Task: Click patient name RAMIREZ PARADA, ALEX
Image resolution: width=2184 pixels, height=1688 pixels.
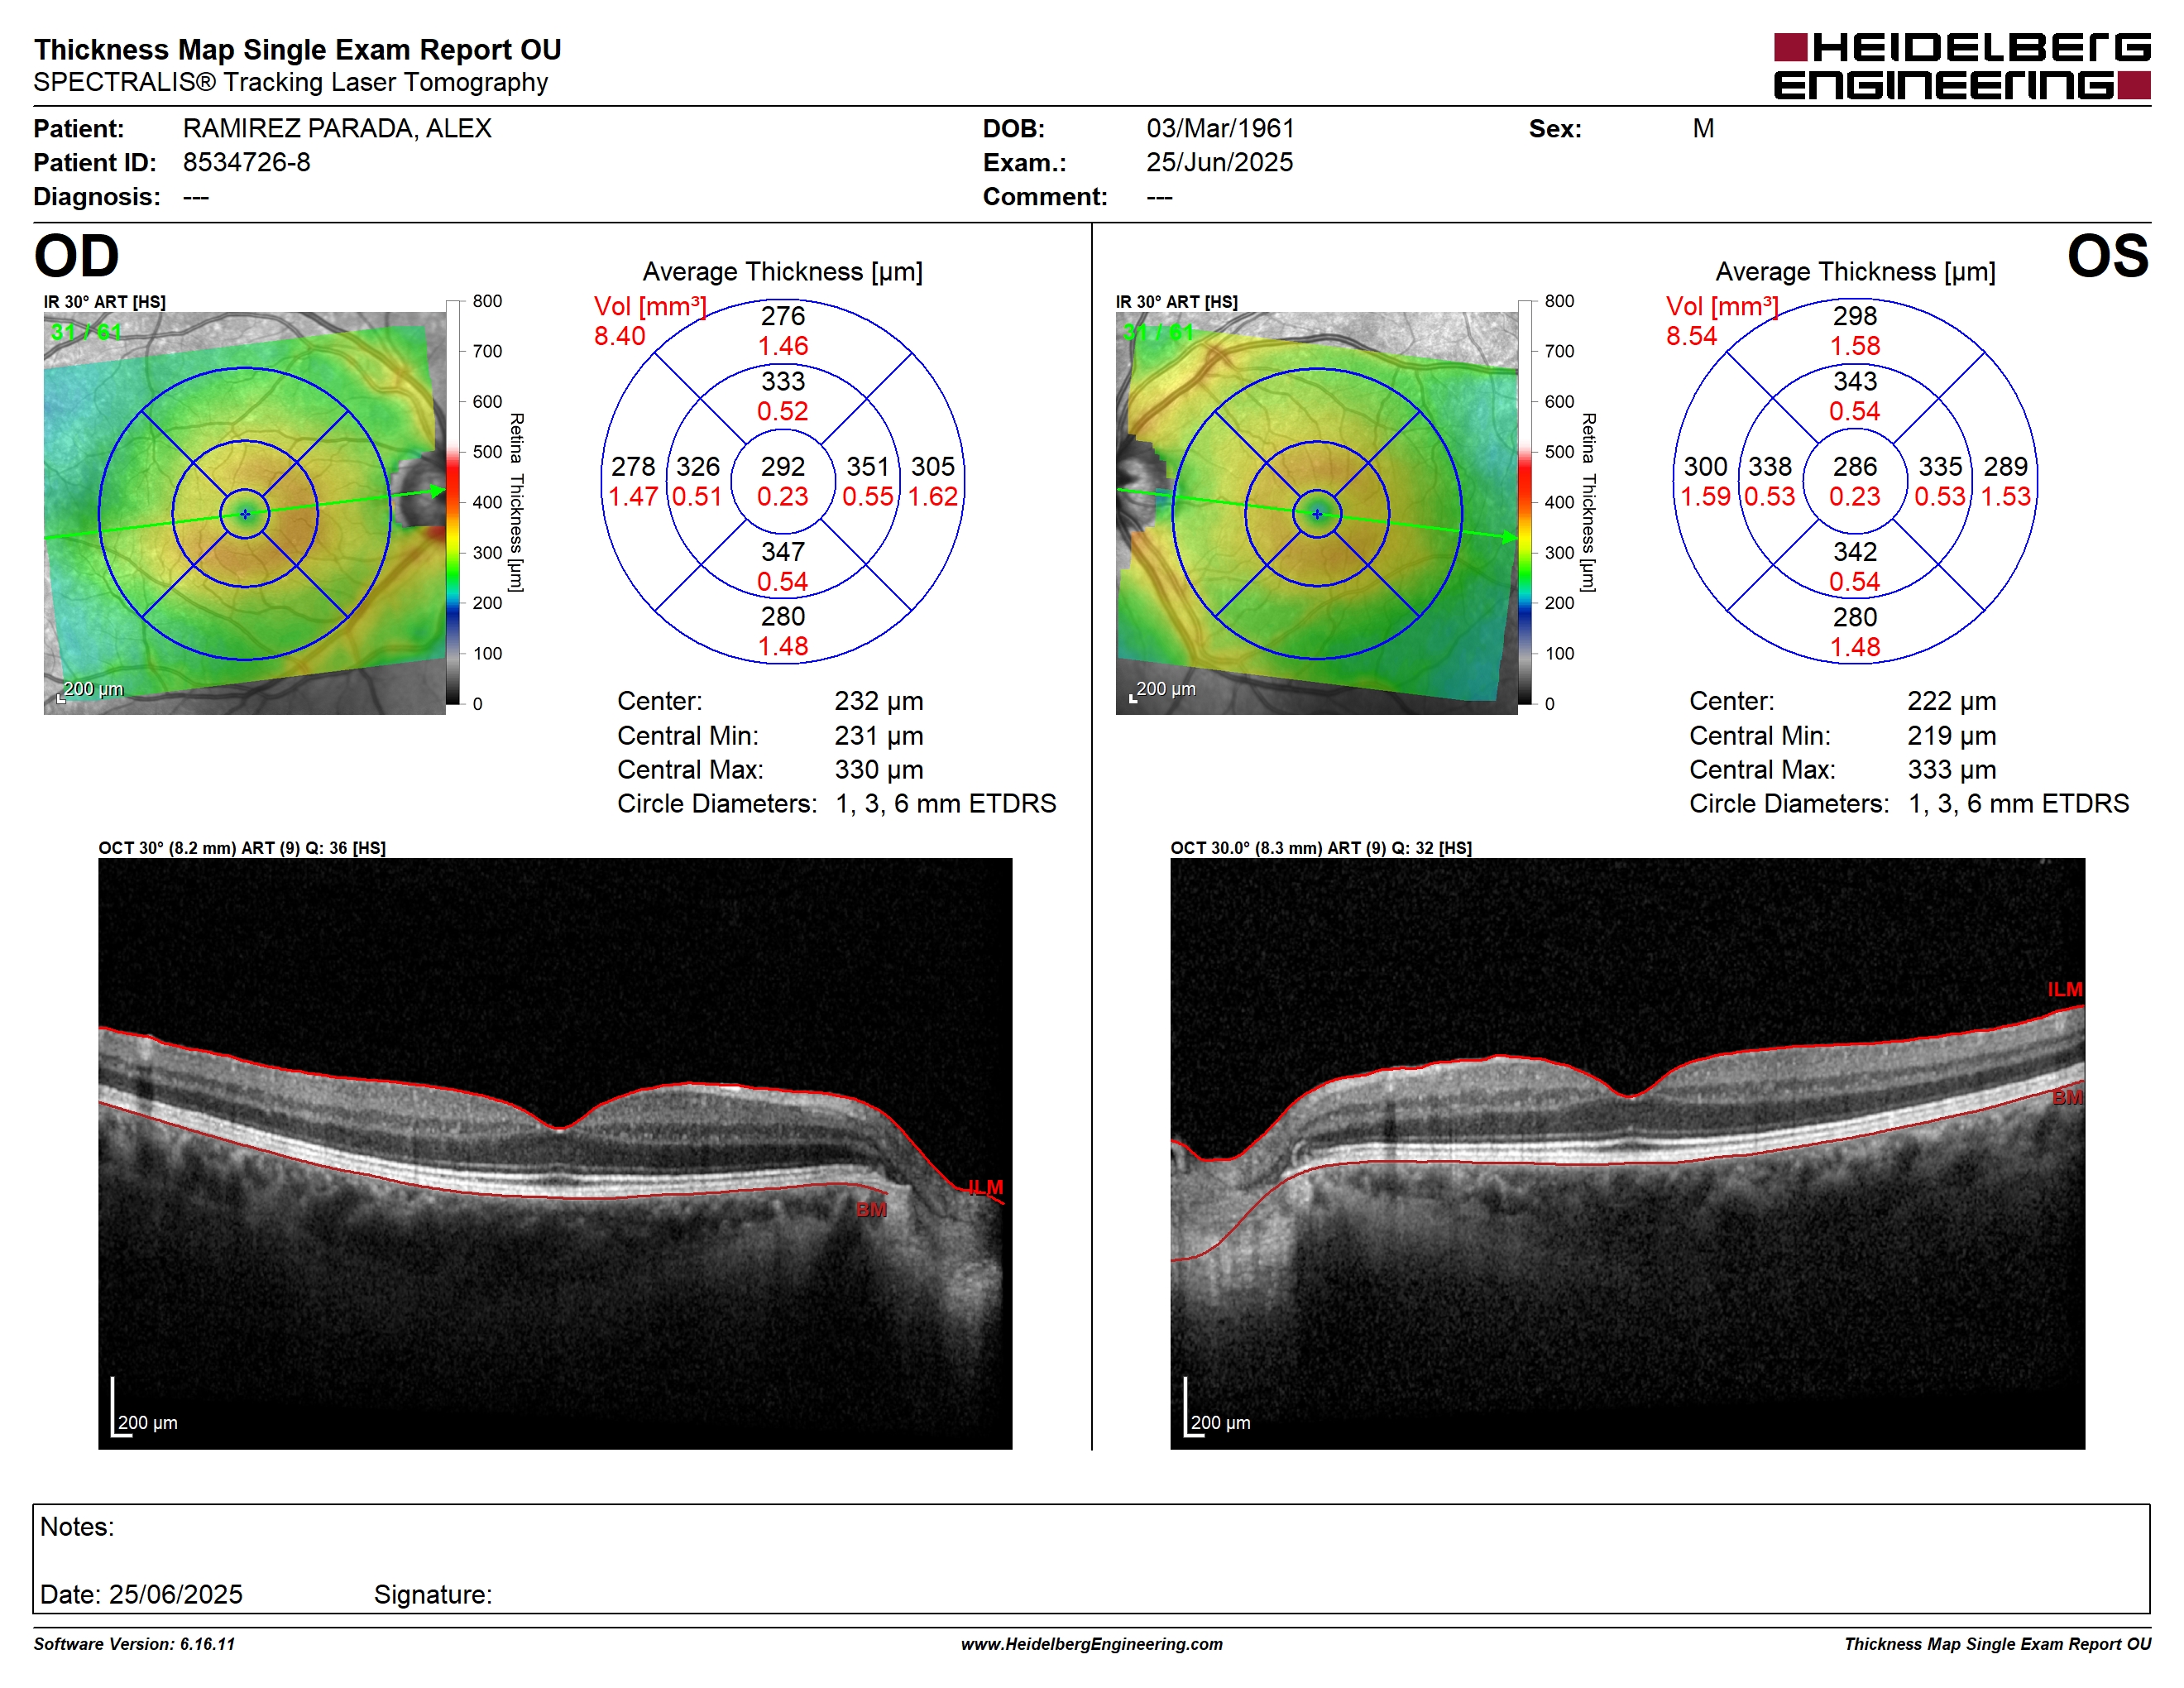Action: (337, 129)
